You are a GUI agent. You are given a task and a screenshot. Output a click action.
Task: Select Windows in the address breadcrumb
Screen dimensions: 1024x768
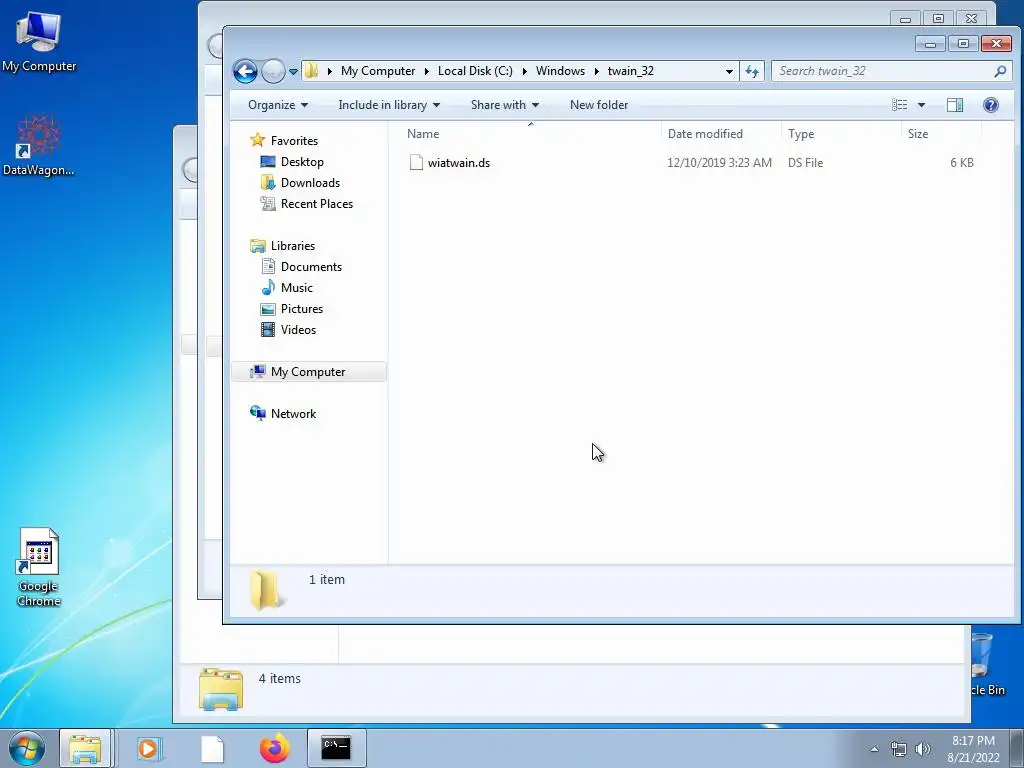tap(560, 71)
